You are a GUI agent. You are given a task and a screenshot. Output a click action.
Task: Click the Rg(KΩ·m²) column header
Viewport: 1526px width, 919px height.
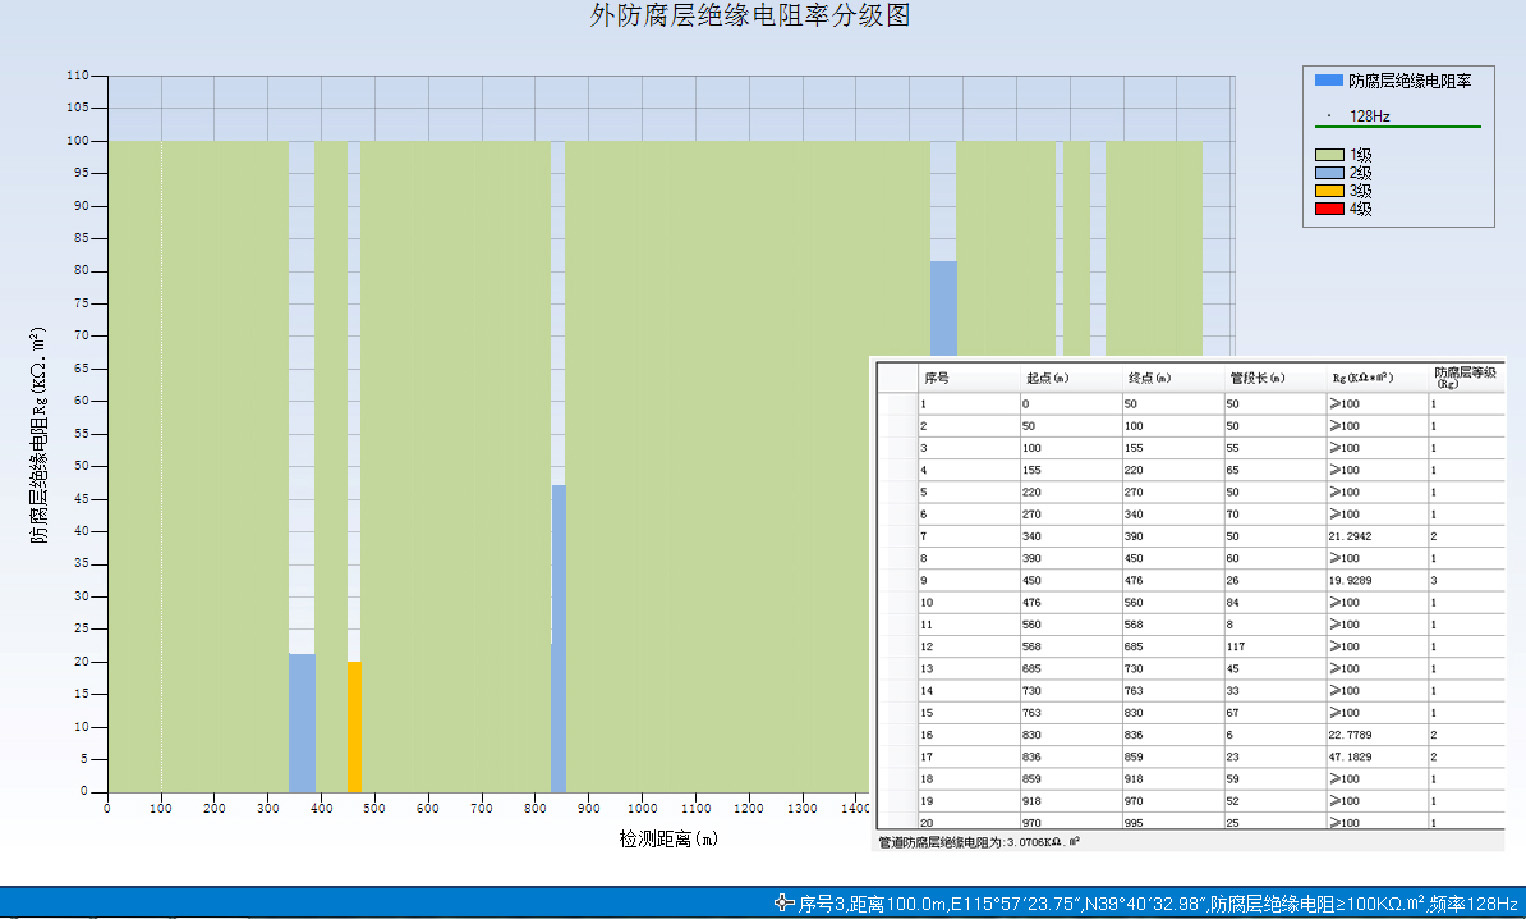[x=1362, y=378]
